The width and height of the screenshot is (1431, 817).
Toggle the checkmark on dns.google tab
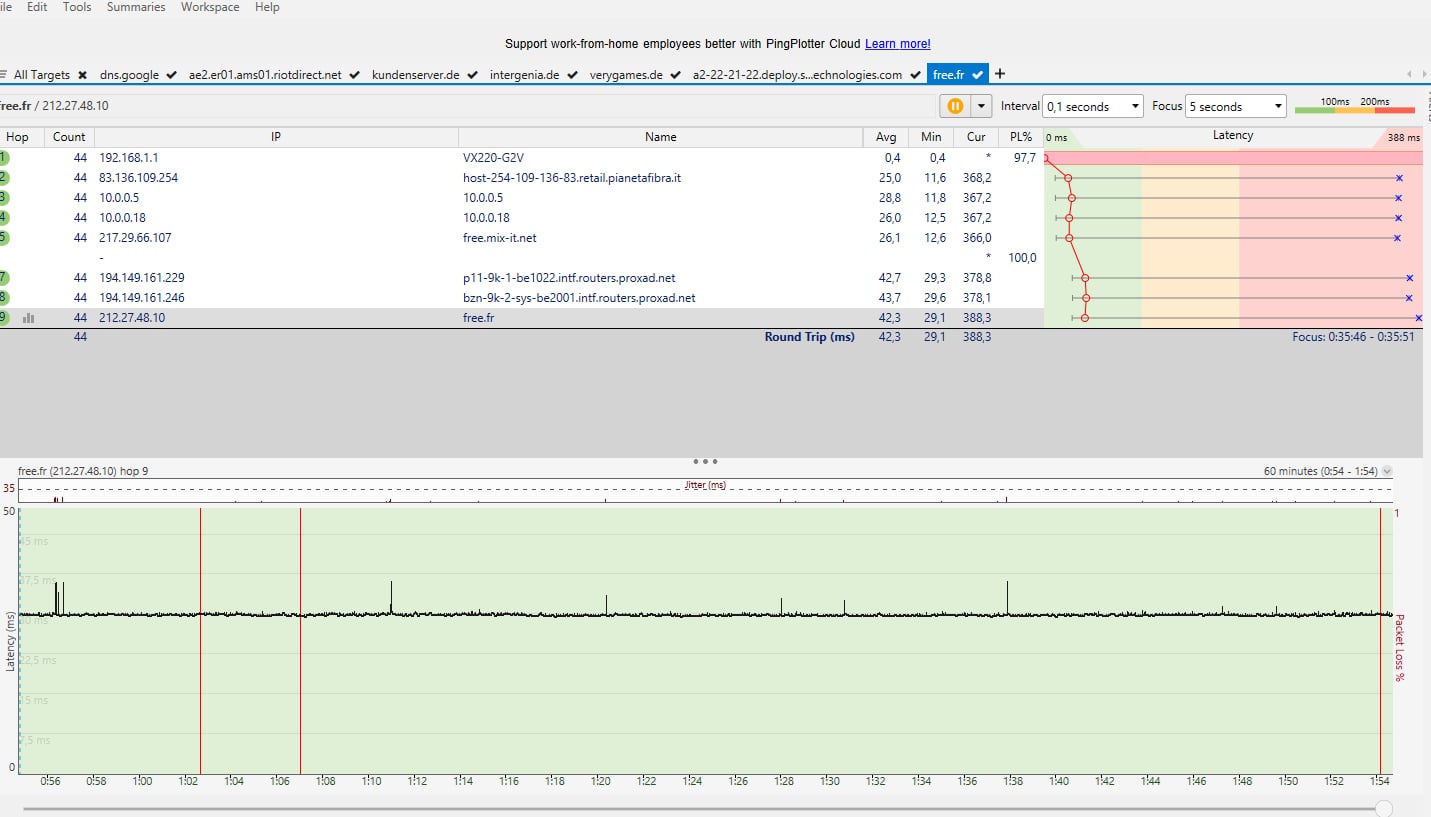point(172,75)
